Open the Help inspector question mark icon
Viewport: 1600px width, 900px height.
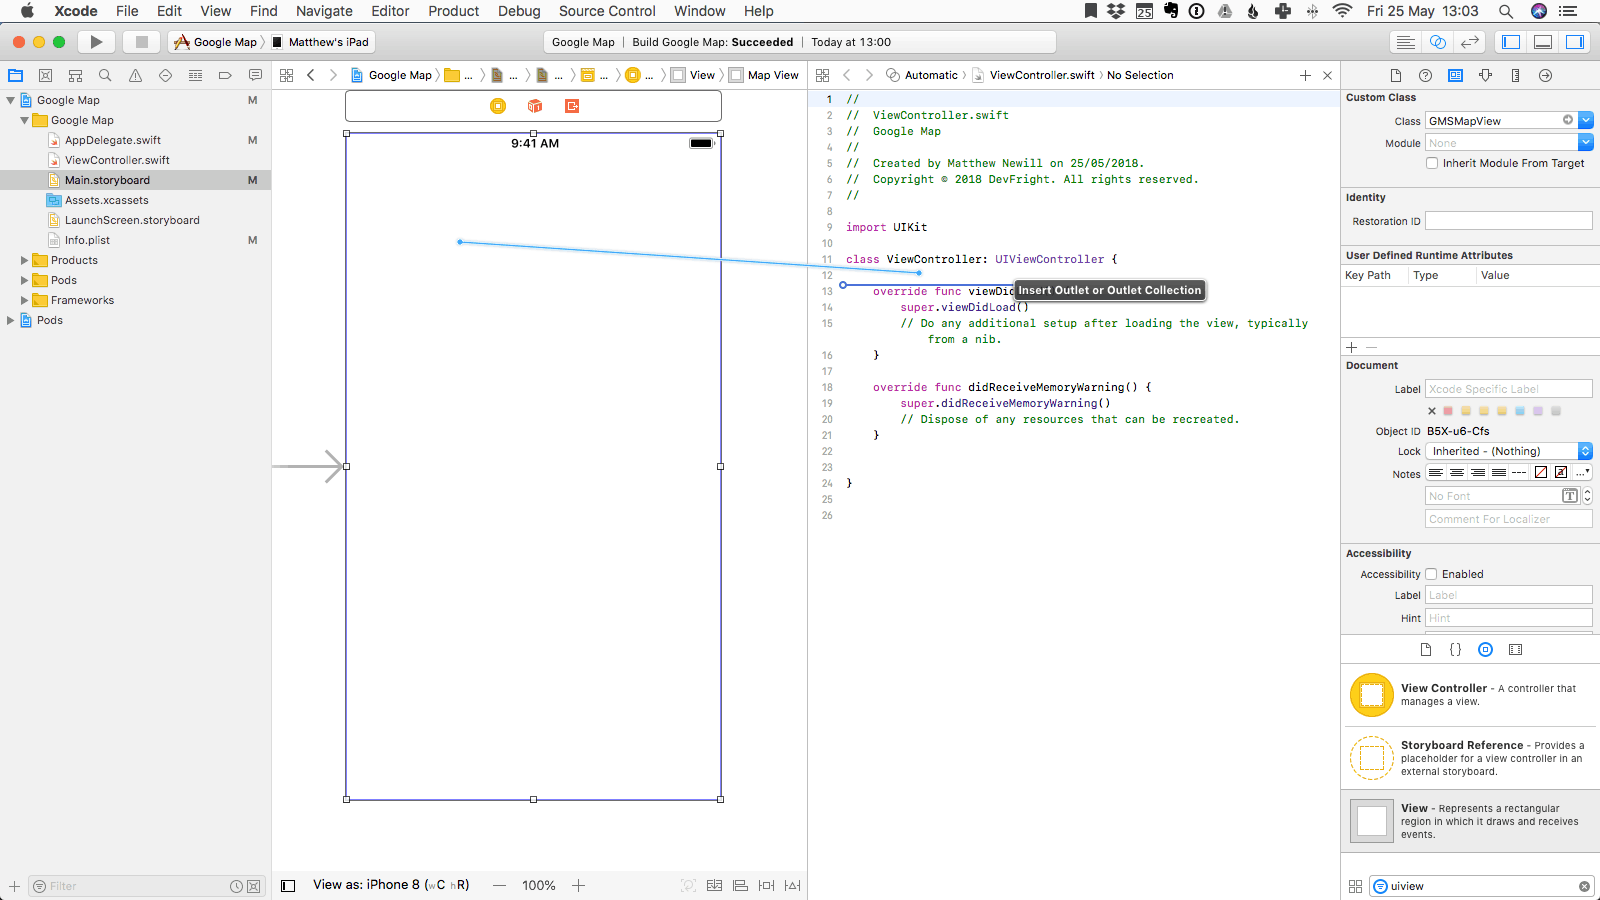pos(1425,75)
